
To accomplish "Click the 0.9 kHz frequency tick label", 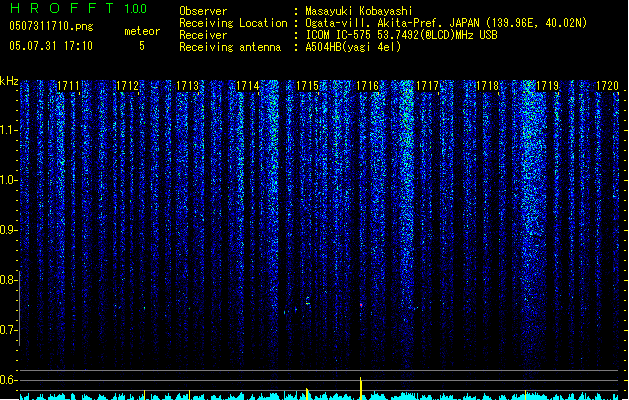I will click(x=8, y=230).
